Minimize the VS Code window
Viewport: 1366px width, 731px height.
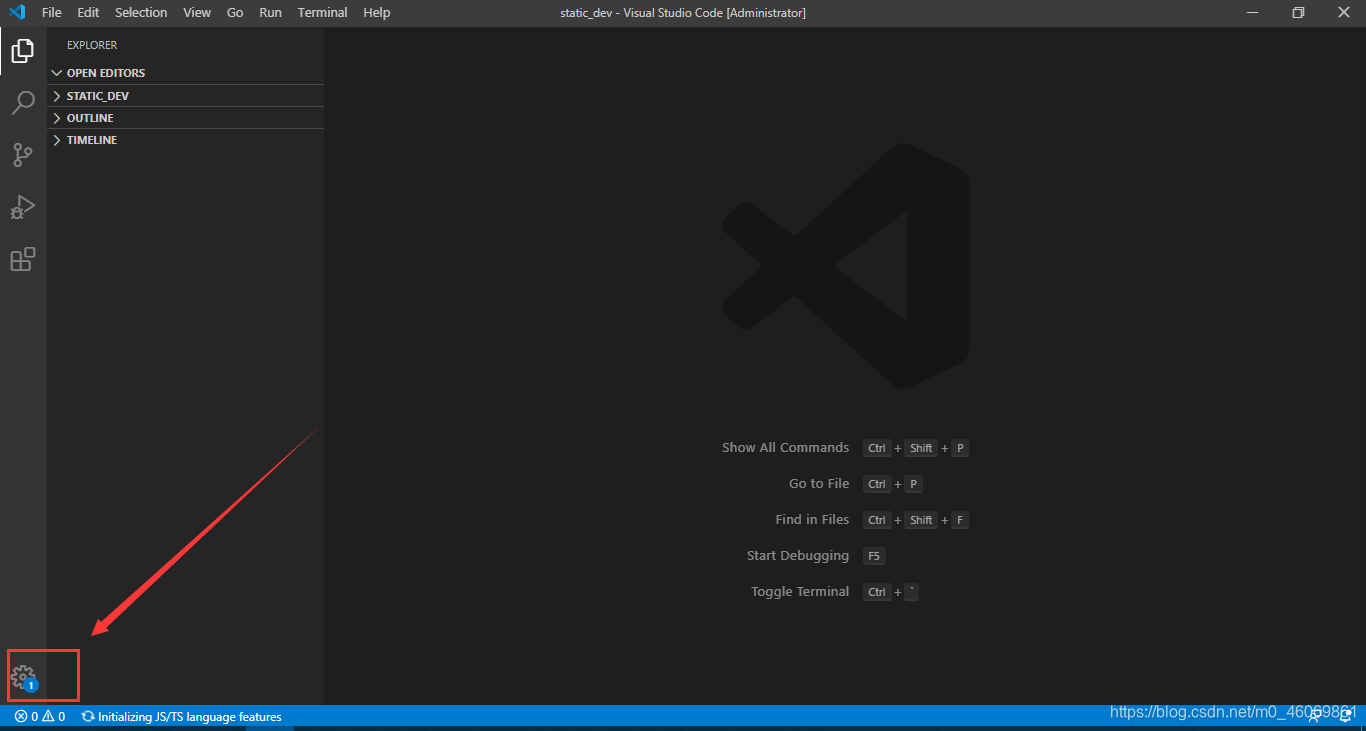point(1252,13)
